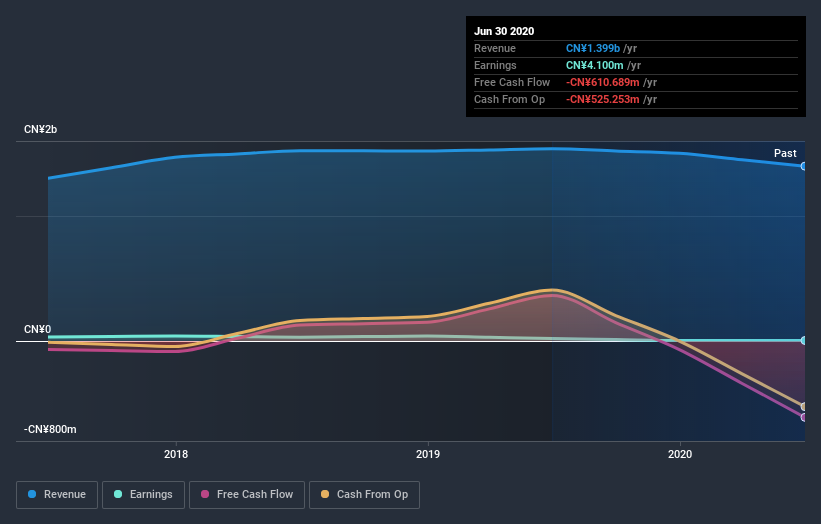Viewport: 821px width, 524px height.
Task: Click the -CN¥800m y-axis label
Action: (x=50, y=429)
